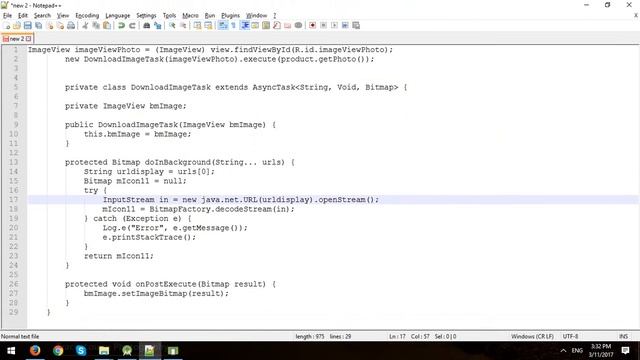Toggle Word Wrap toolbar icon
Screen dimensions: 640x360
coord(223,25)
